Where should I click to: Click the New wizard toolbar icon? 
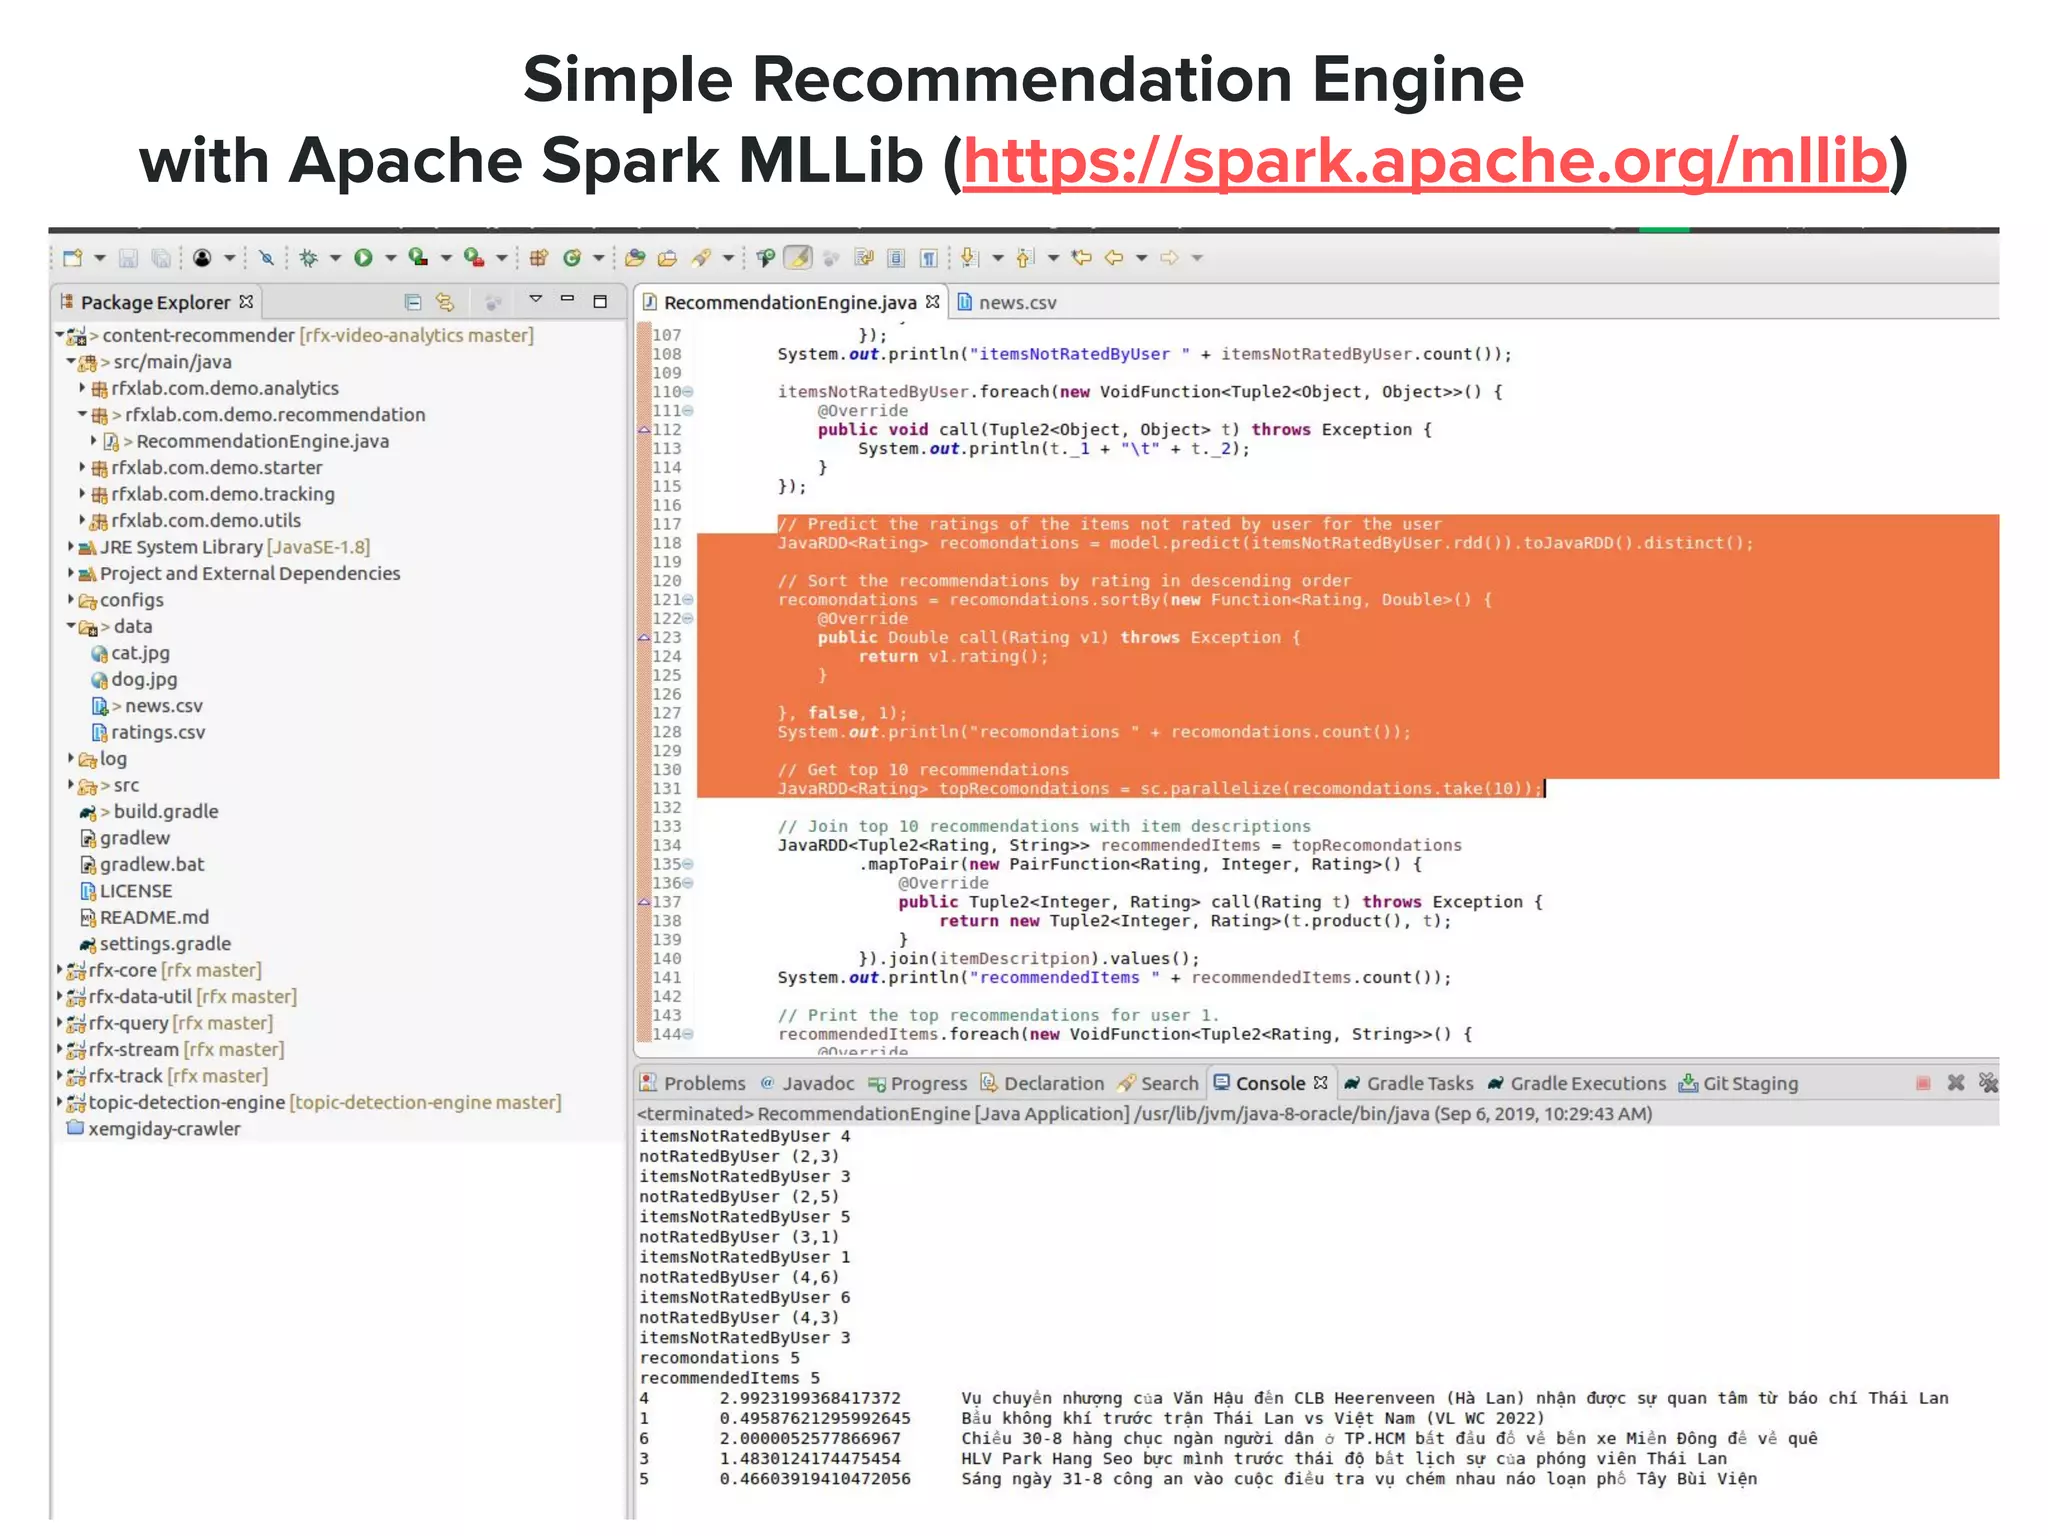tap(72, 258)
